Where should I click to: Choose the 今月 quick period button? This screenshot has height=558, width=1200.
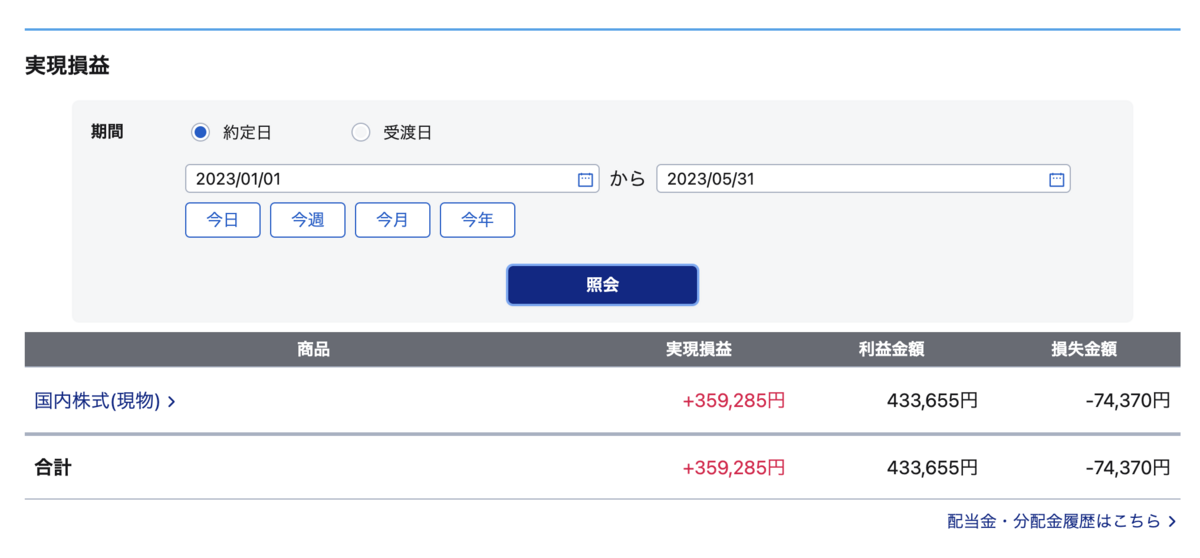tap(392, 220)
